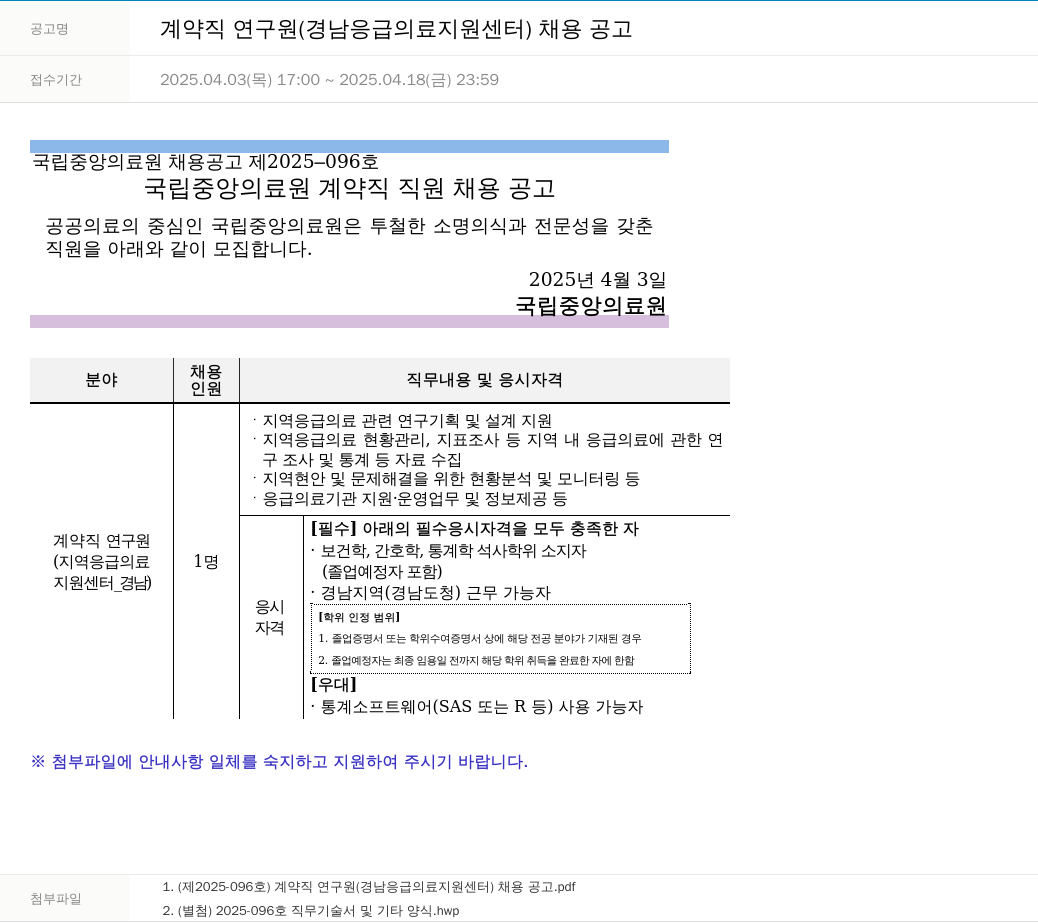Click 지역응급의료 현황관리, 지표조사 line
The image size is (1038, 923).
click(487, 450)
